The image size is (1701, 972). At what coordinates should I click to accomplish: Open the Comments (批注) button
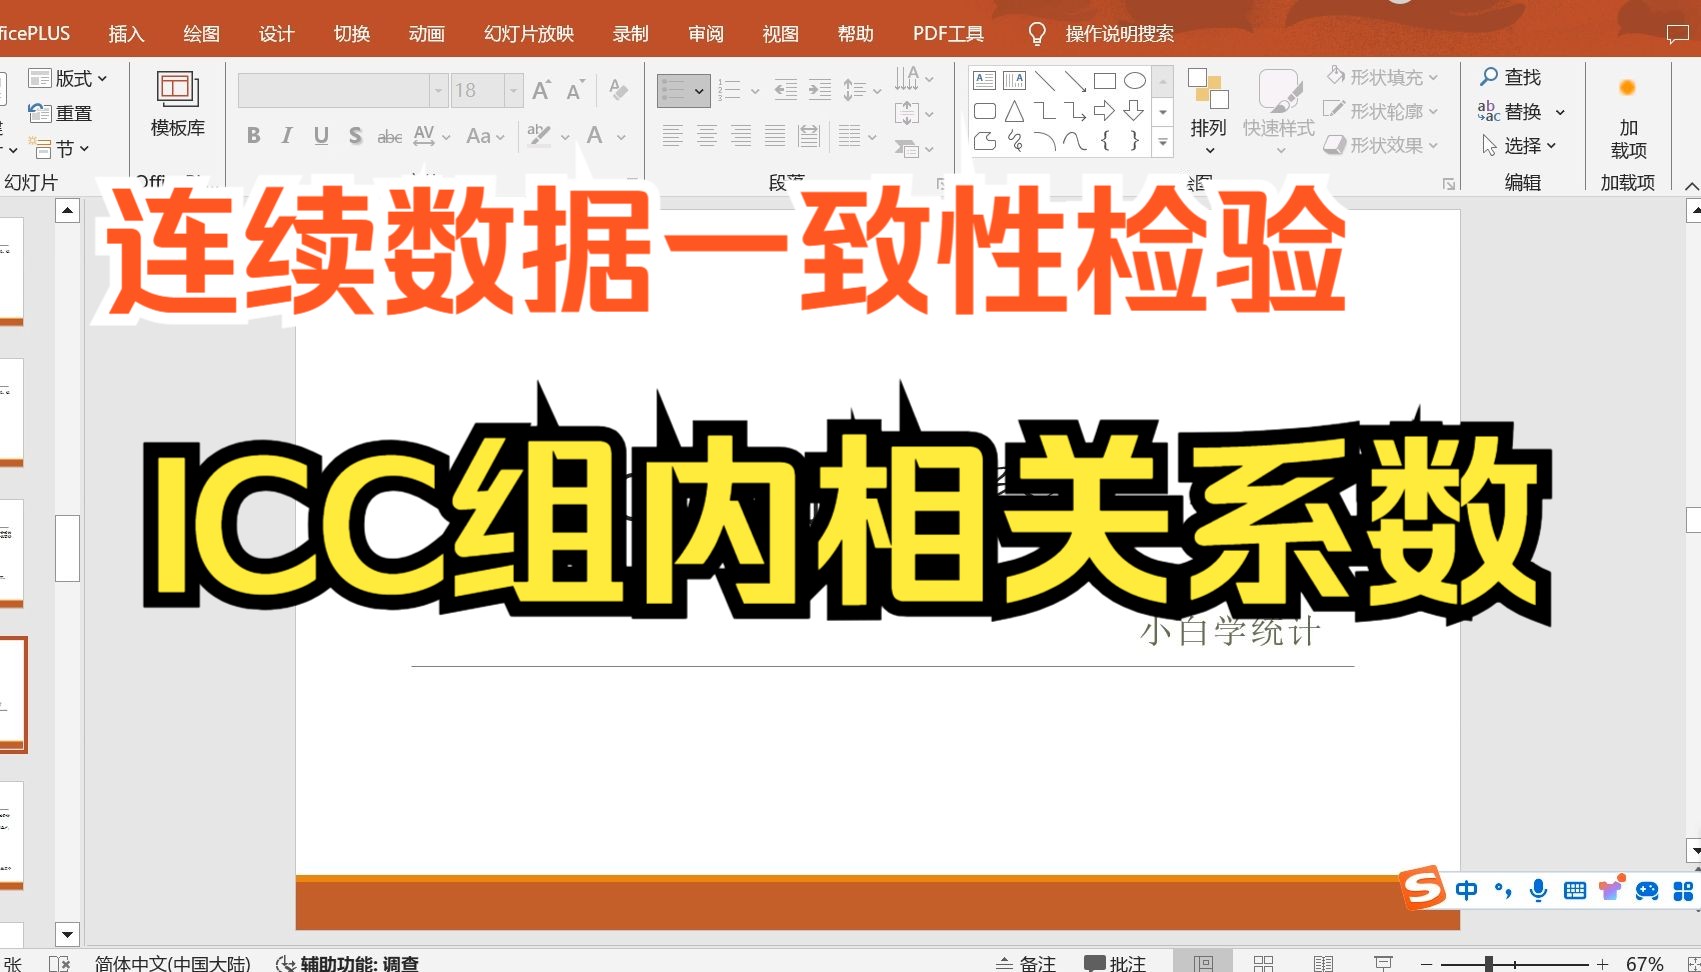1115,962
